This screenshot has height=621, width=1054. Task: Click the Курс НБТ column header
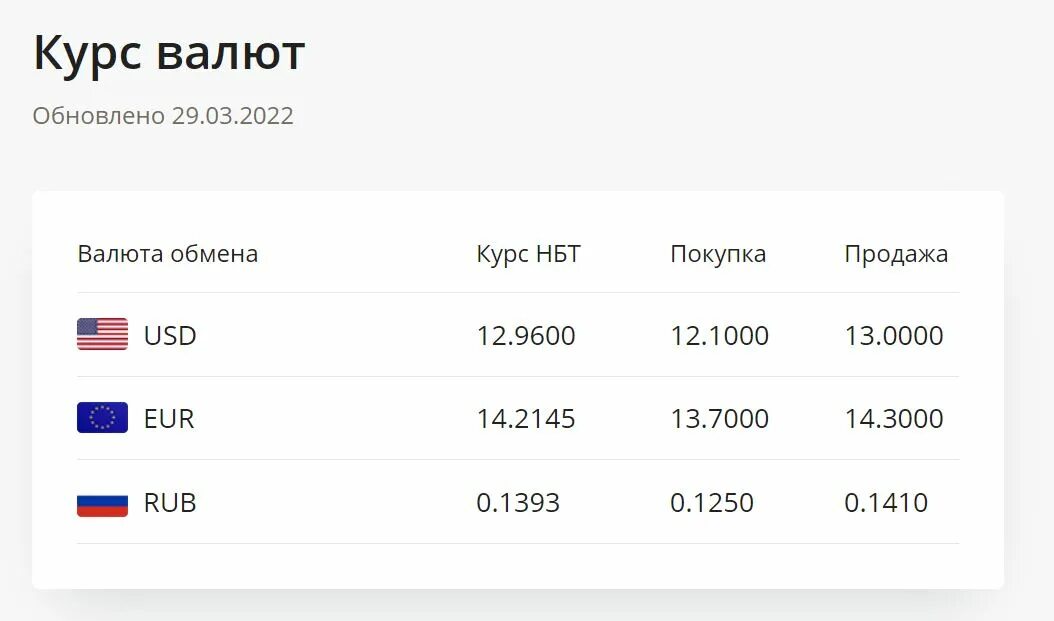[528, 254]
